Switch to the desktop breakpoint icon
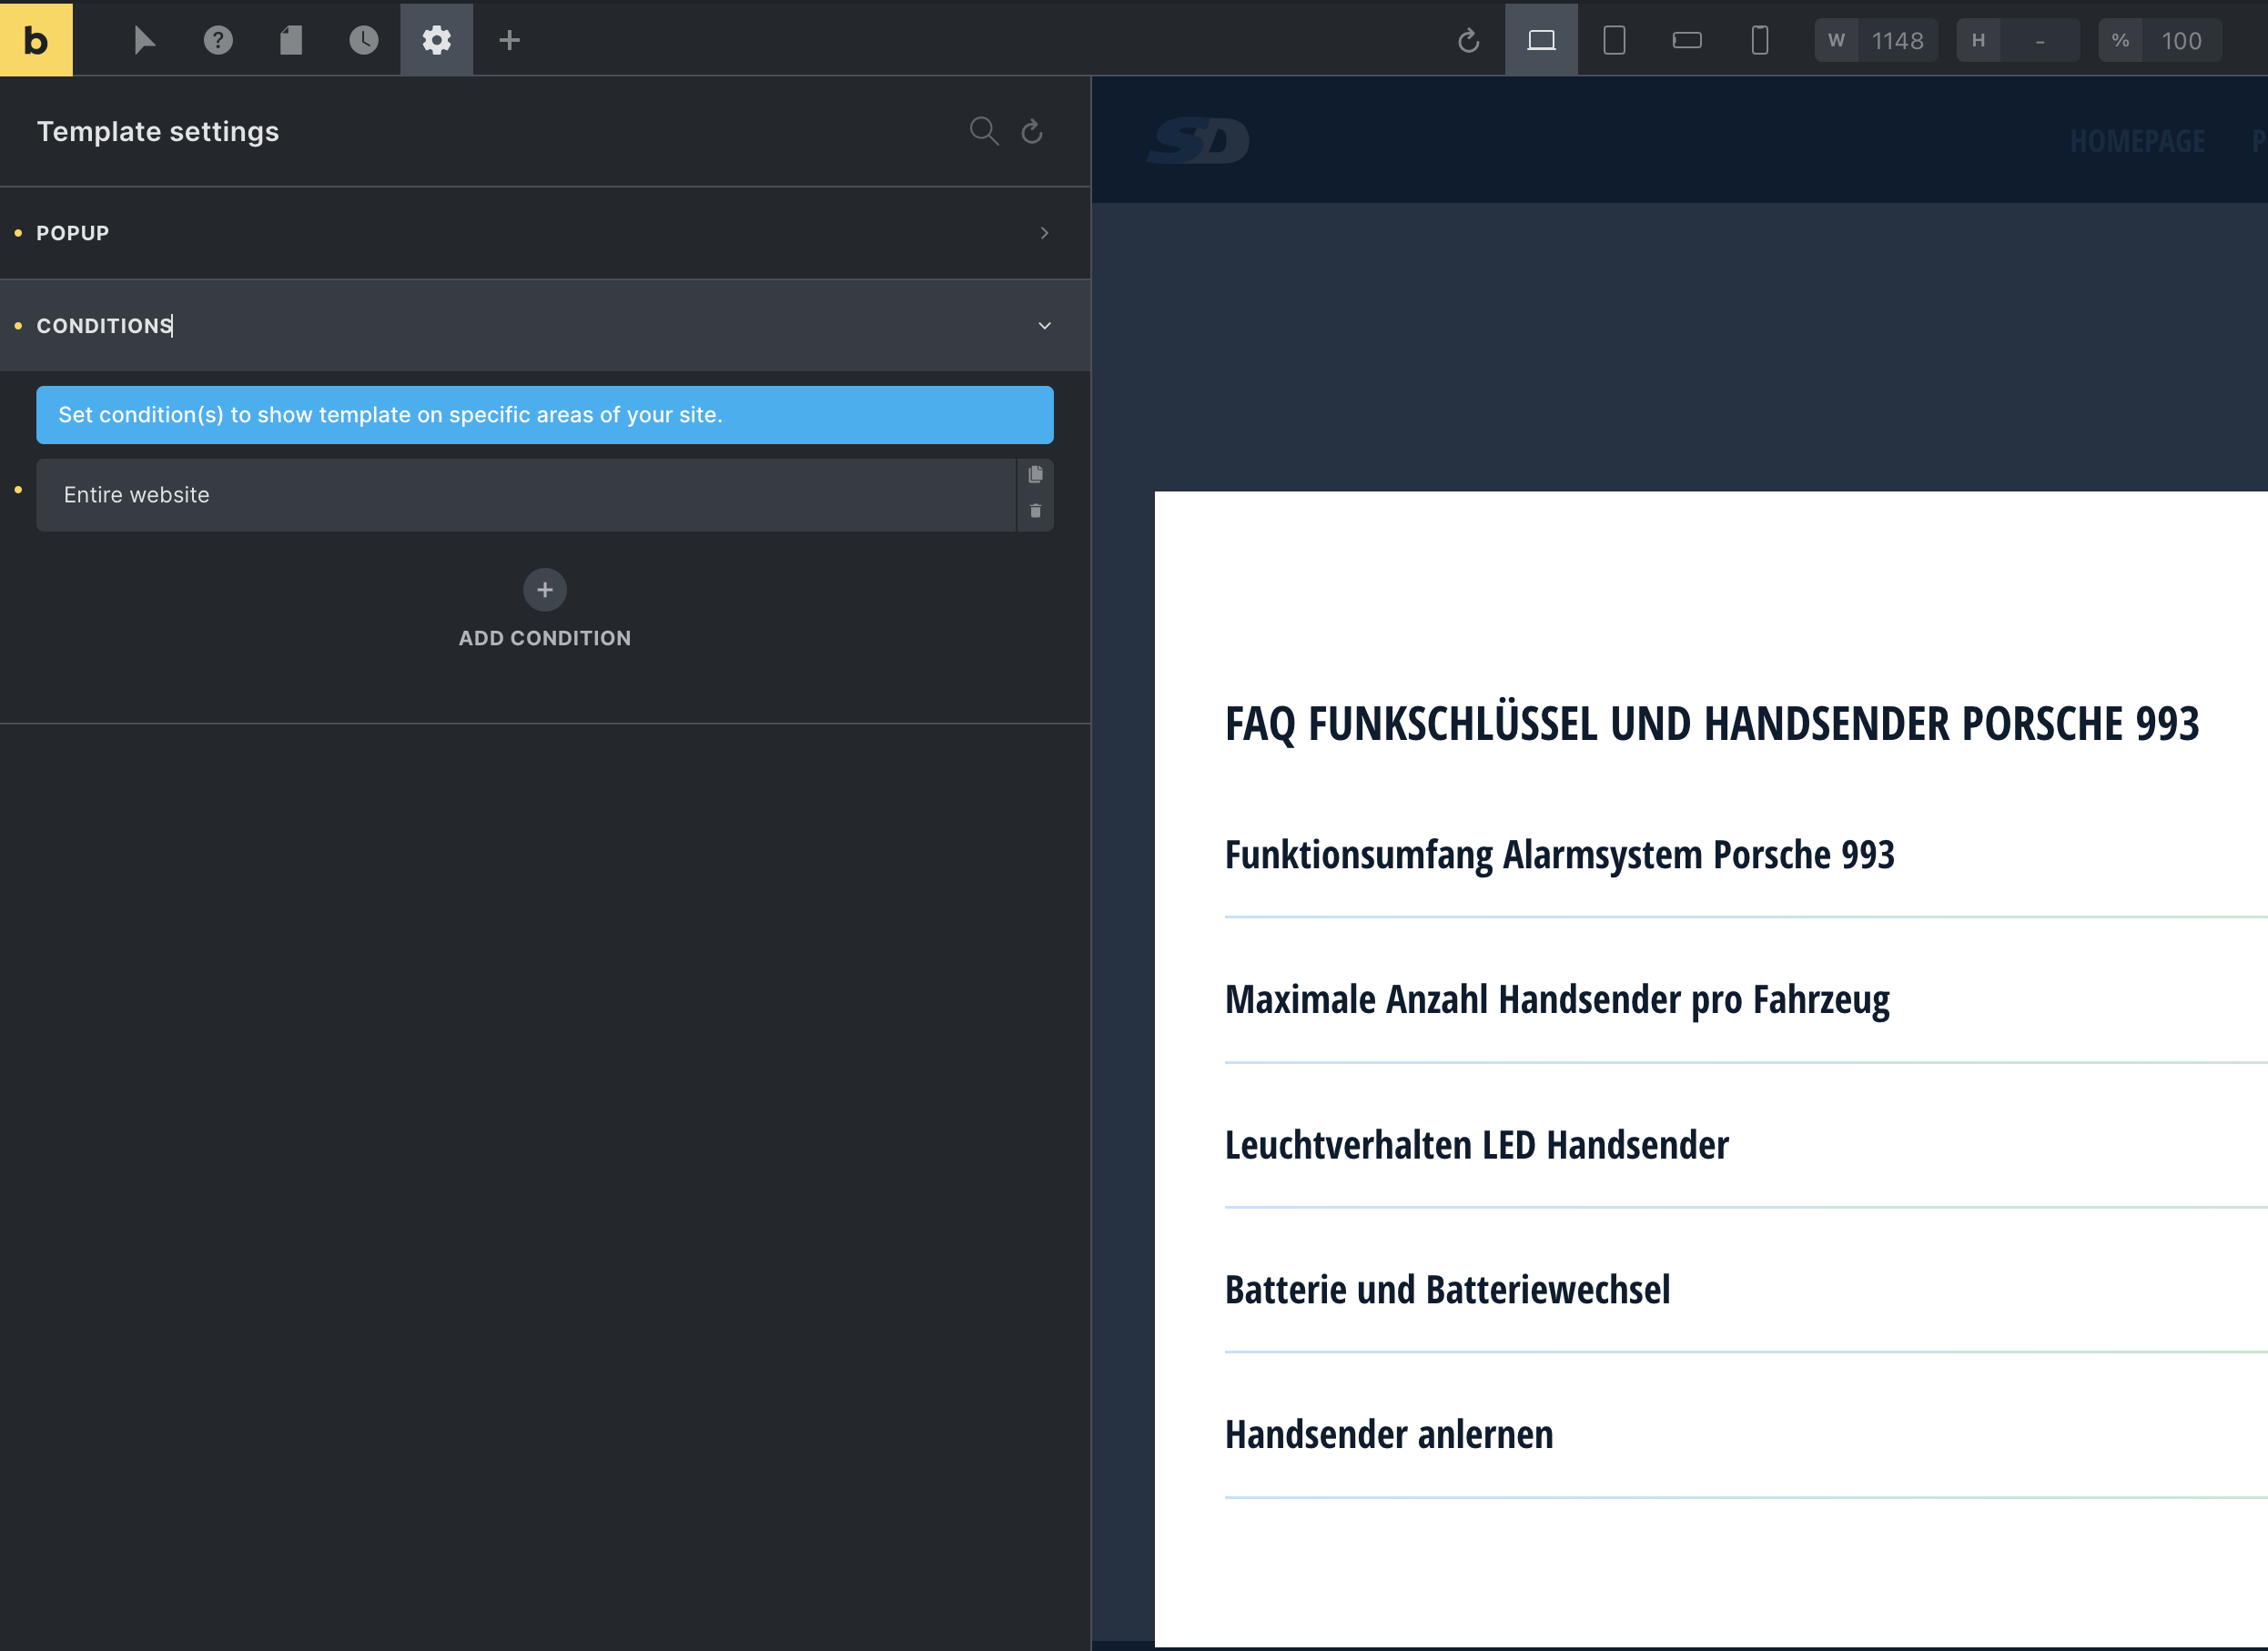This screenshot has width=2268, height=1651. [1542, 40]
